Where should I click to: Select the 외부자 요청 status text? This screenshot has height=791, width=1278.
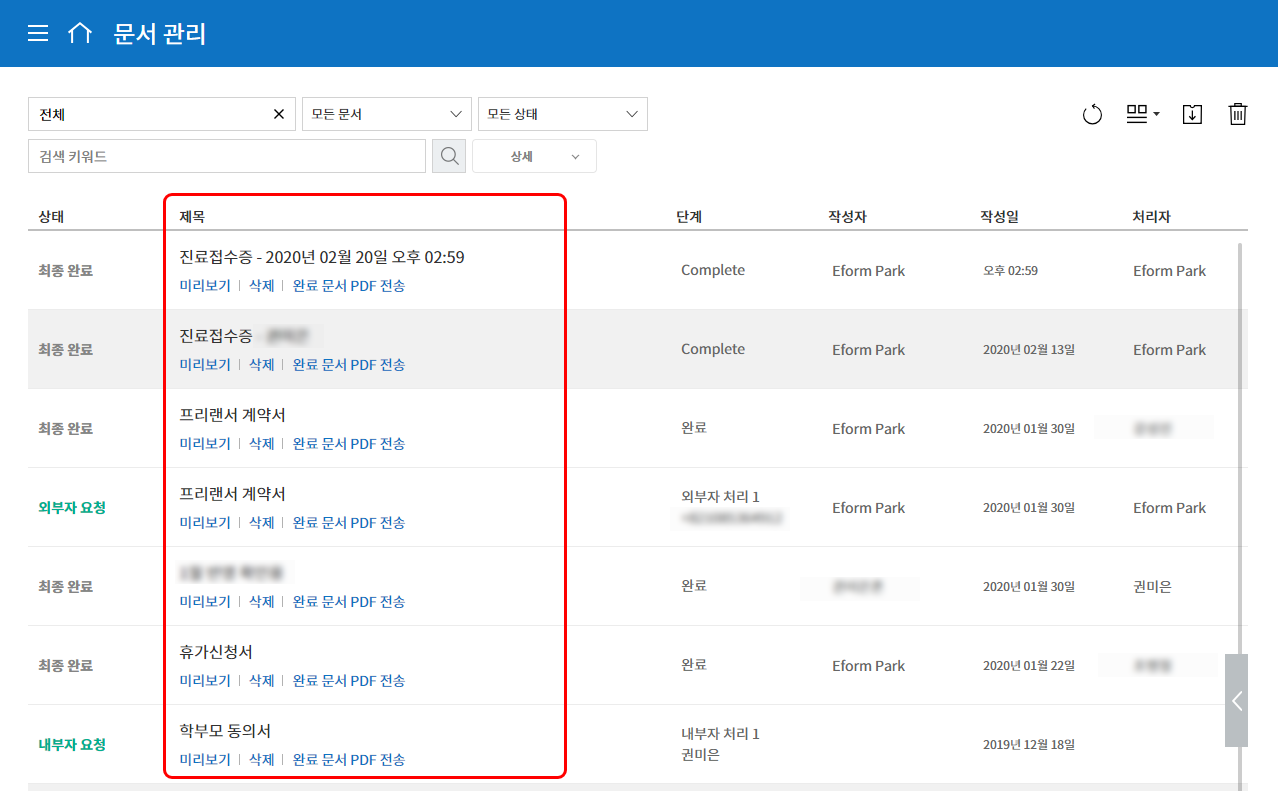pos(72,507)
